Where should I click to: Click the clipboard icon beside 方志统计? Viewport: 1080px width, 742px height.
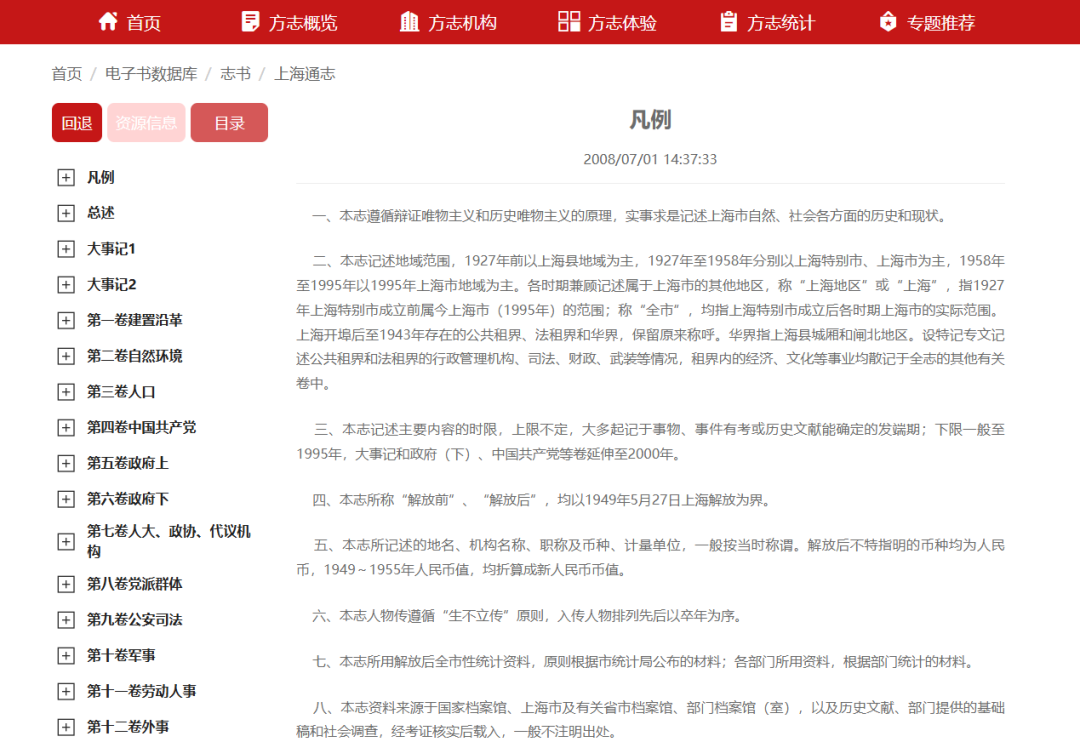pyautogui.click(x=728, y=21)
